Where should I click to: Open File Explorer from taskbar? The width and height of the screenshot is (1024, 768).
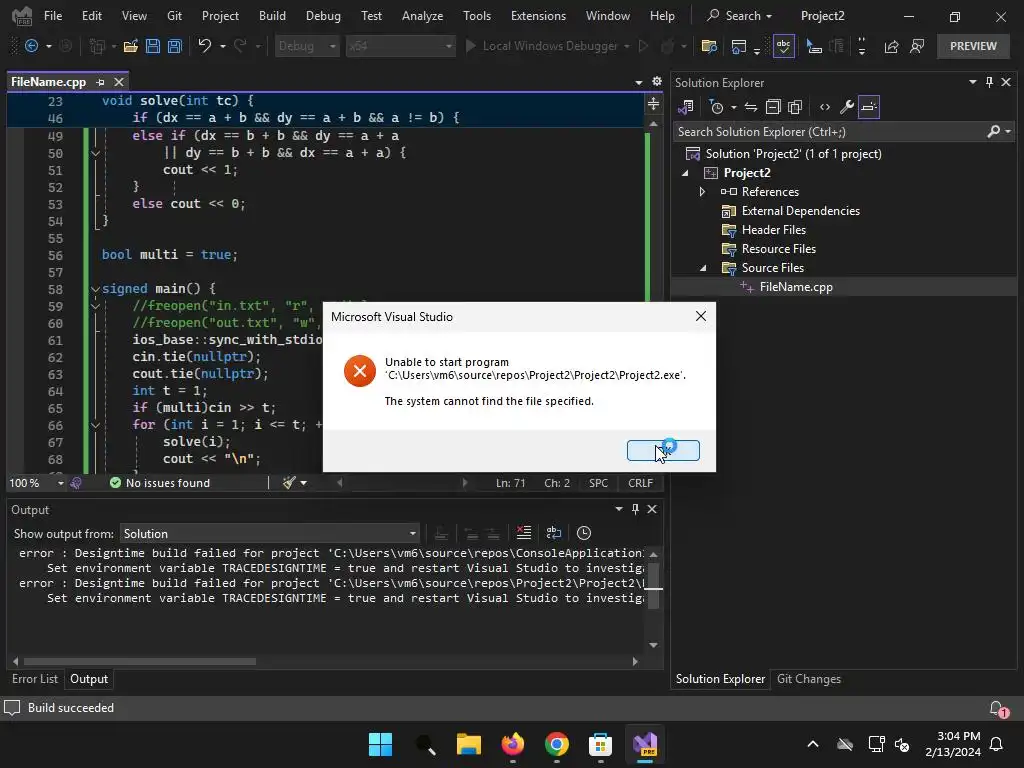[468, 744]
